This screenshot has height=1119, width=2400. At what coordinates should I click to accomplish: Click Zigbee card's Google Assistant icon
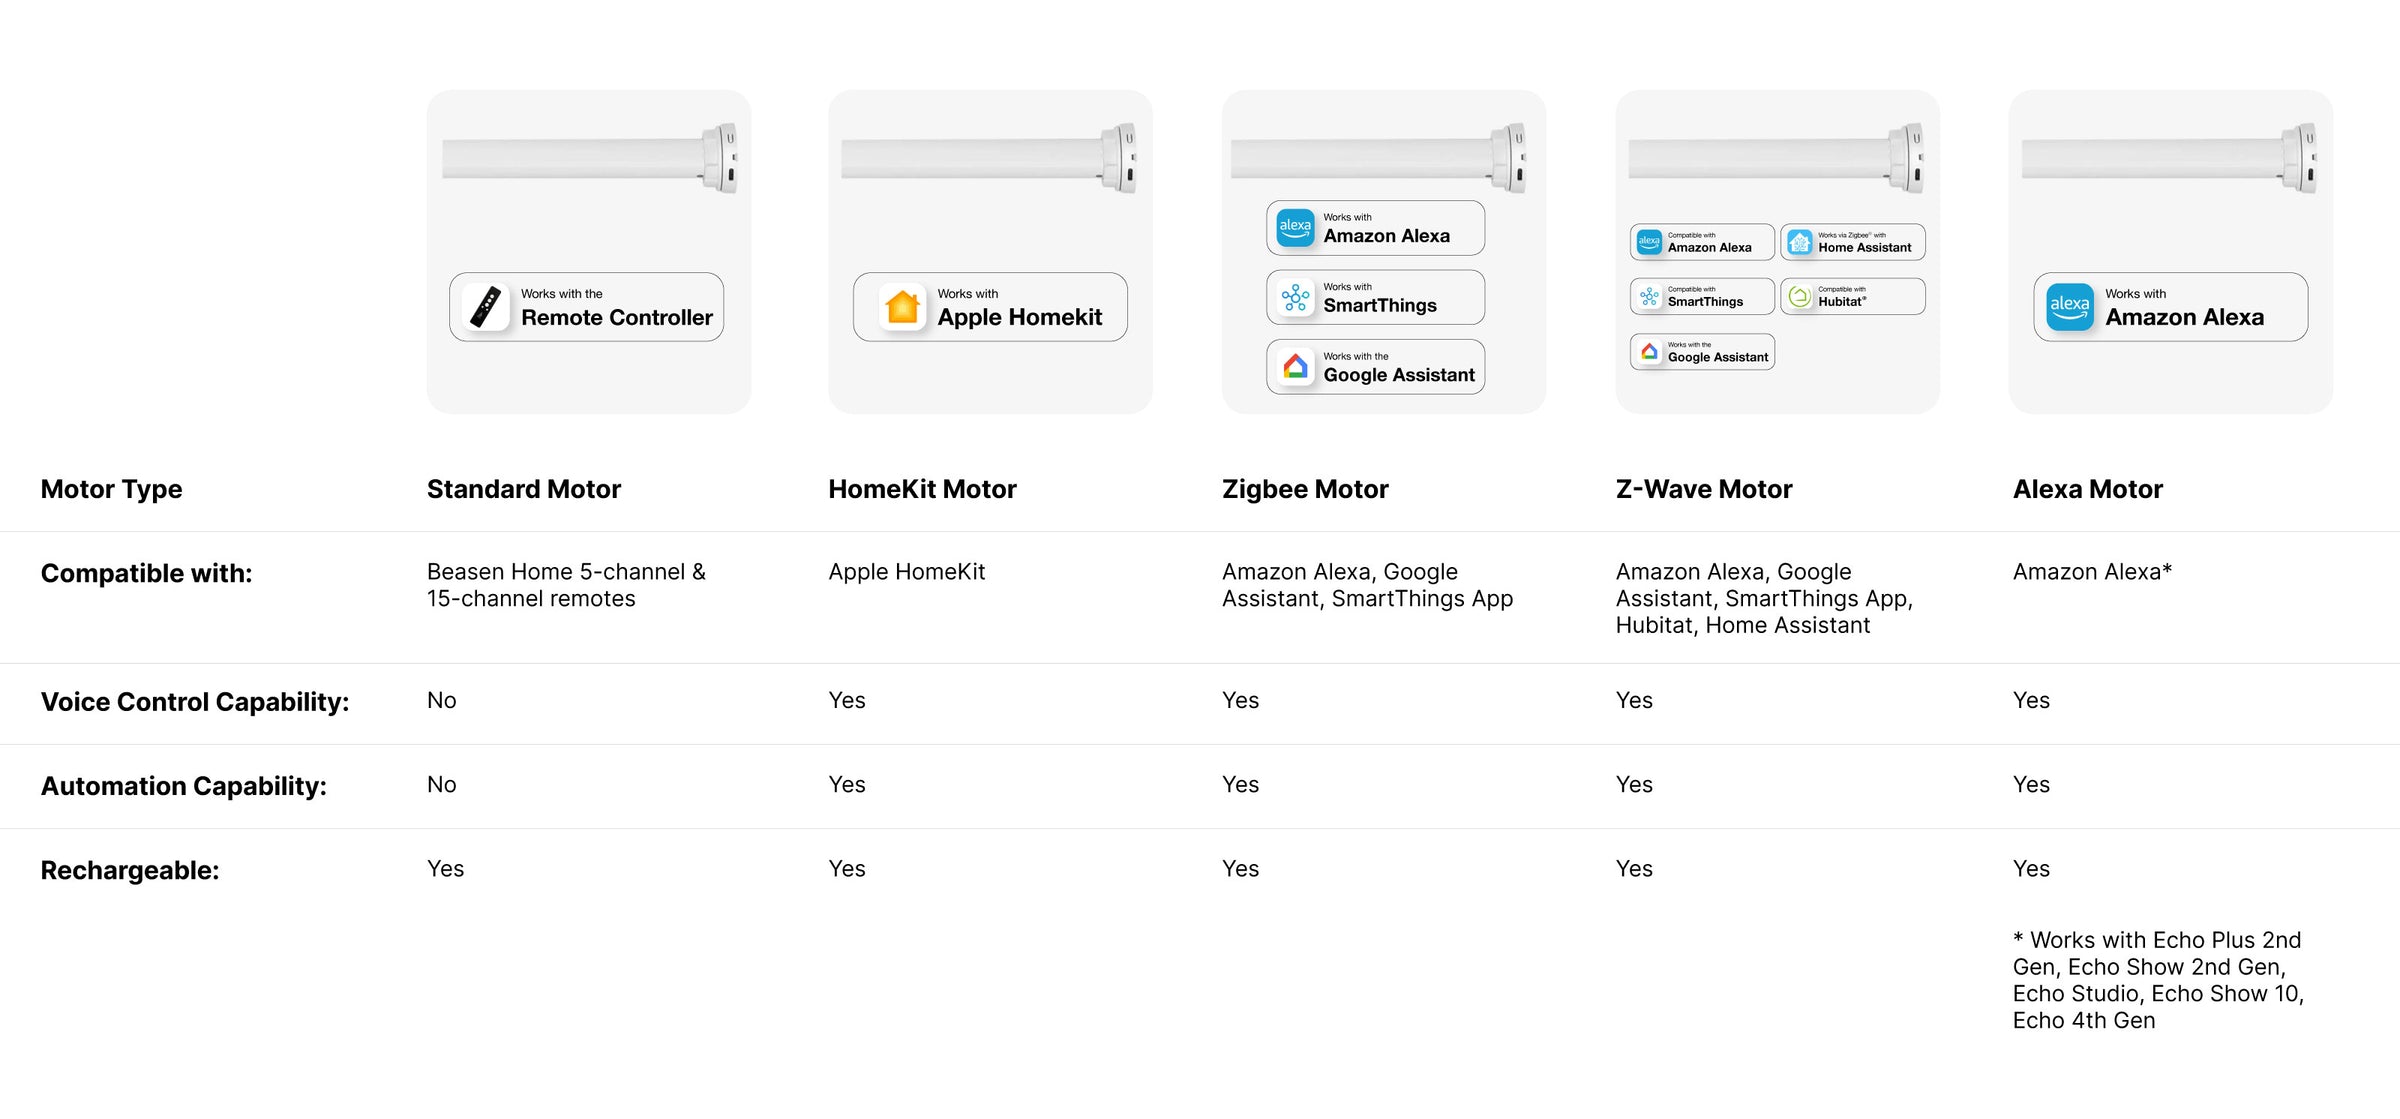tap(1295, 367)
